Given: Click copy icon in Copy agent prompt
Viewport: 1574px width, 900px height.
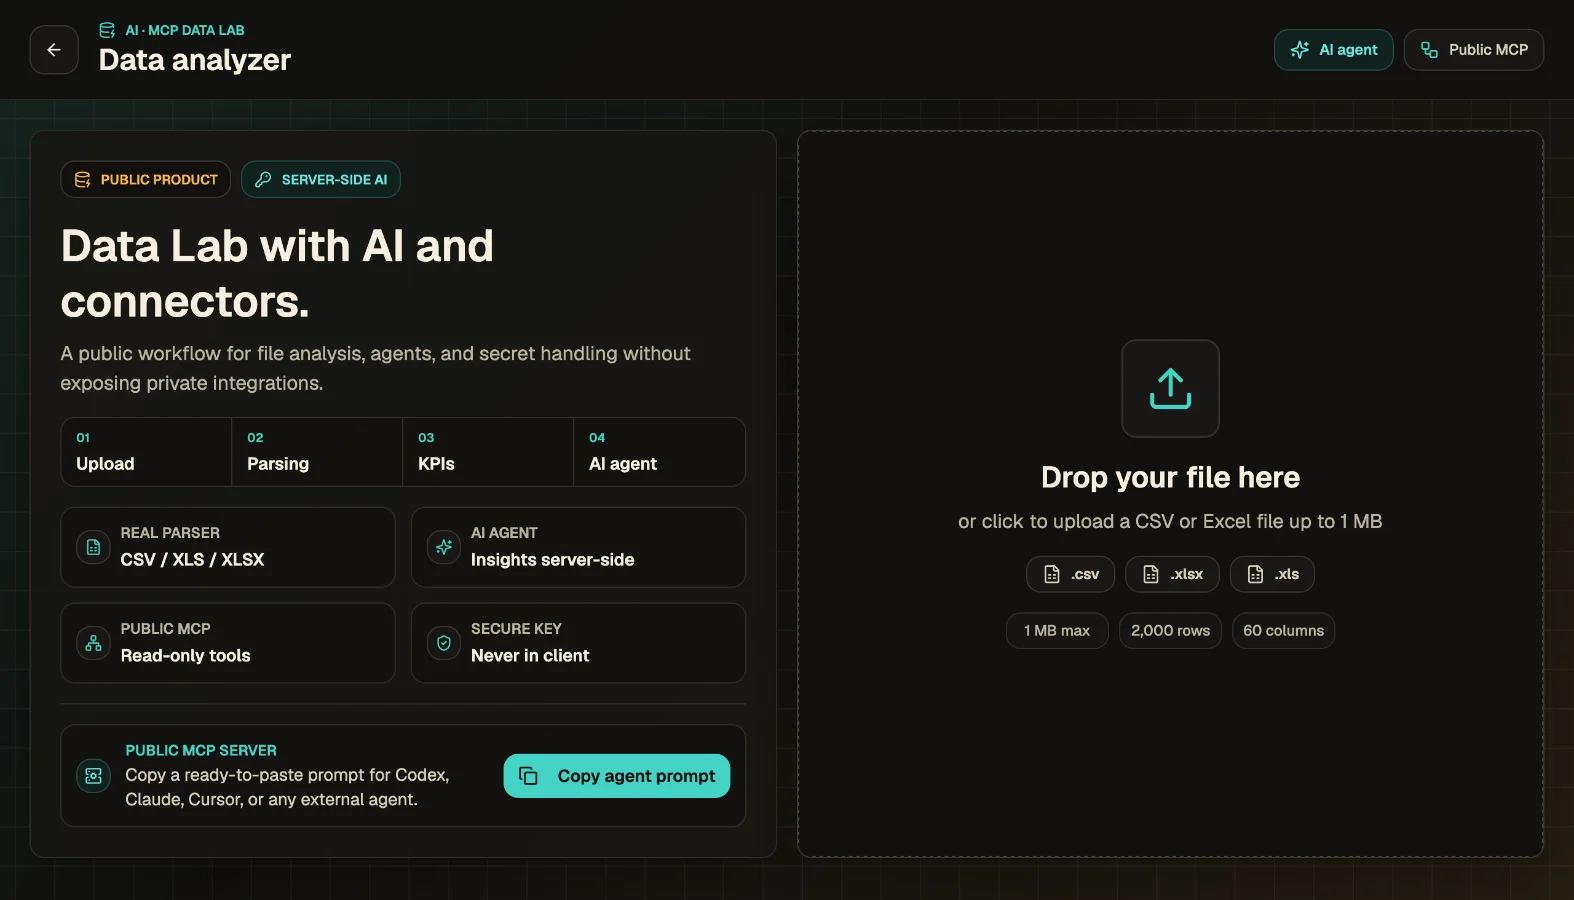Looking at the screenshot, I should pyautogui.click(x=529, y=776).
